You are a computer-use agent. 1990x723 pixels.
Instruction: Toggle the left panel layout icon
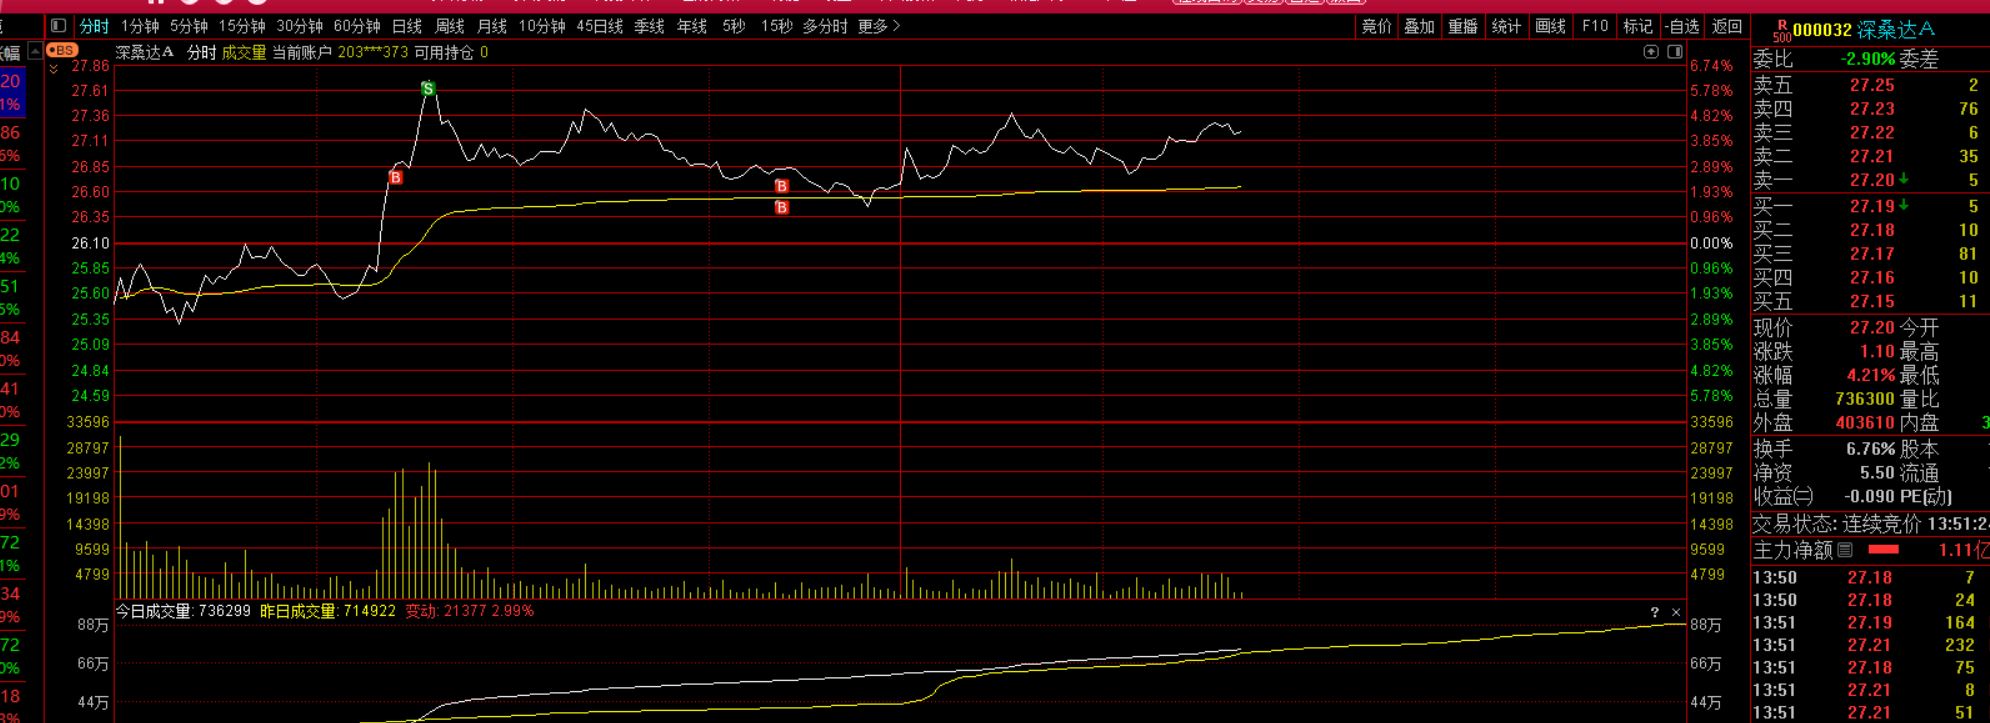coord(58,26)
